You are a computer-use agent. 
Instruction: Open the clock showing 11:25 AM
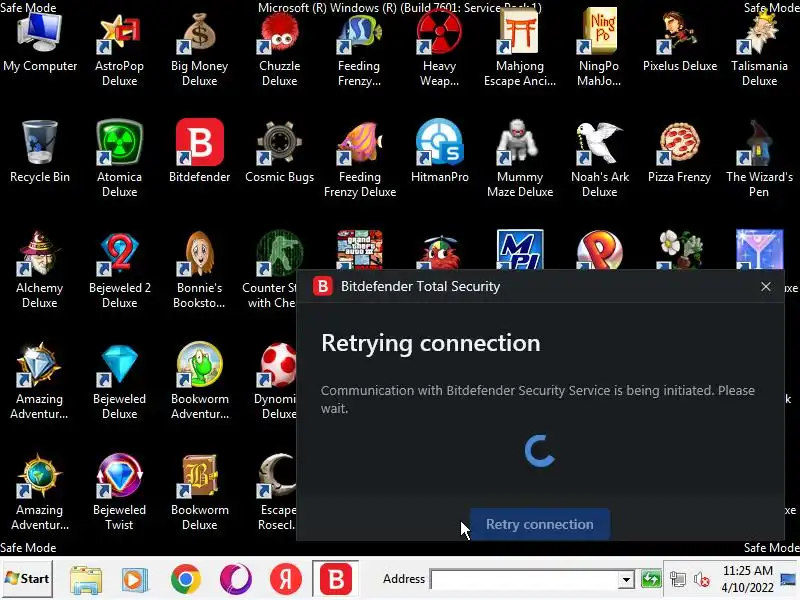click(747, 579)
